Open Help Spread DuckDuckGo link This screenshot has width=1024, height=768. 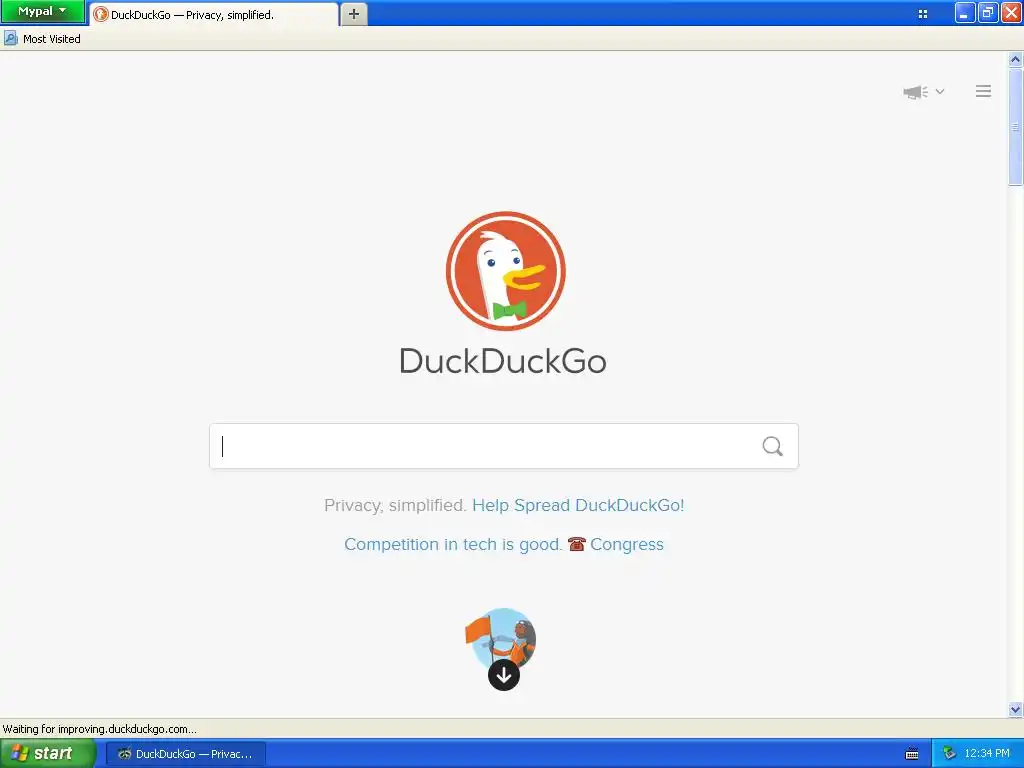click(x=578, y=505)
